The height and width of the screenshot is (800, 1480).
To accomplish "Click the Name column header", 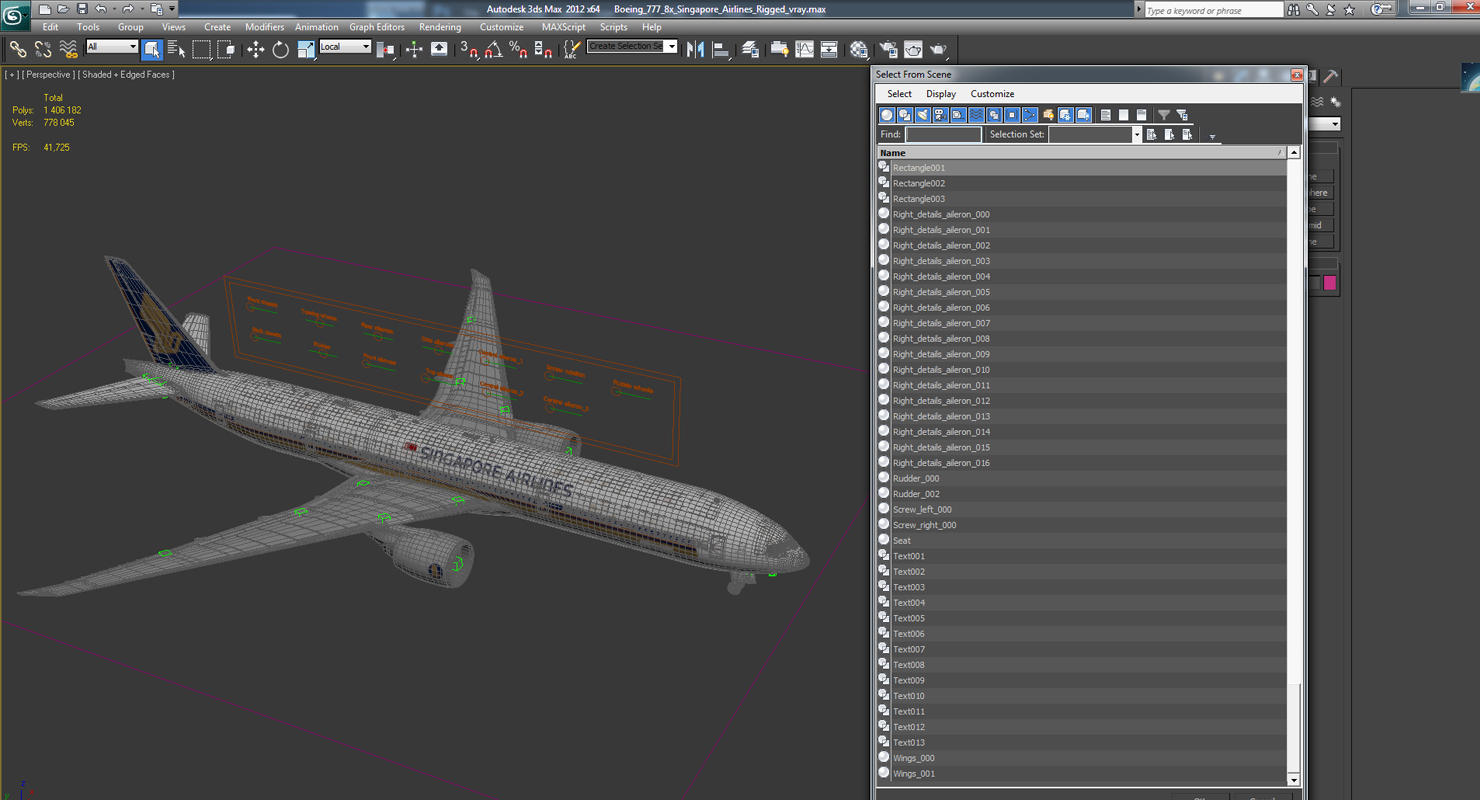I will pyautogui.click(x=1081, y=153).
